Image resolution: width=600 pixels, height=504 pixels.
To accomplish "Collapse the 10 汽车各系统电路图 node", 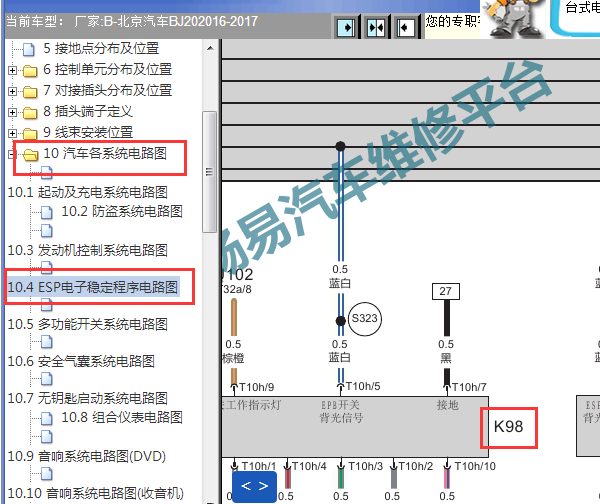I will point(12,154).
